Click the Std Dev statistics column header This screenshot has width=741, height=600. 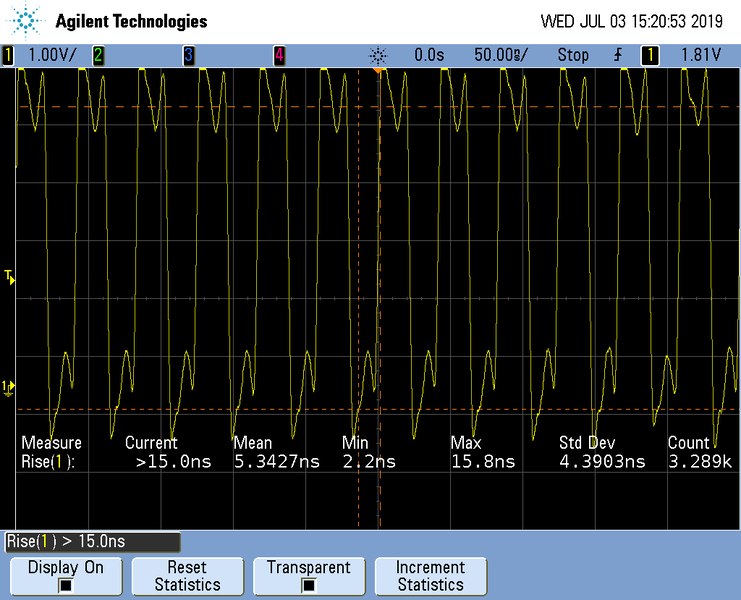[x=588, y=443]
